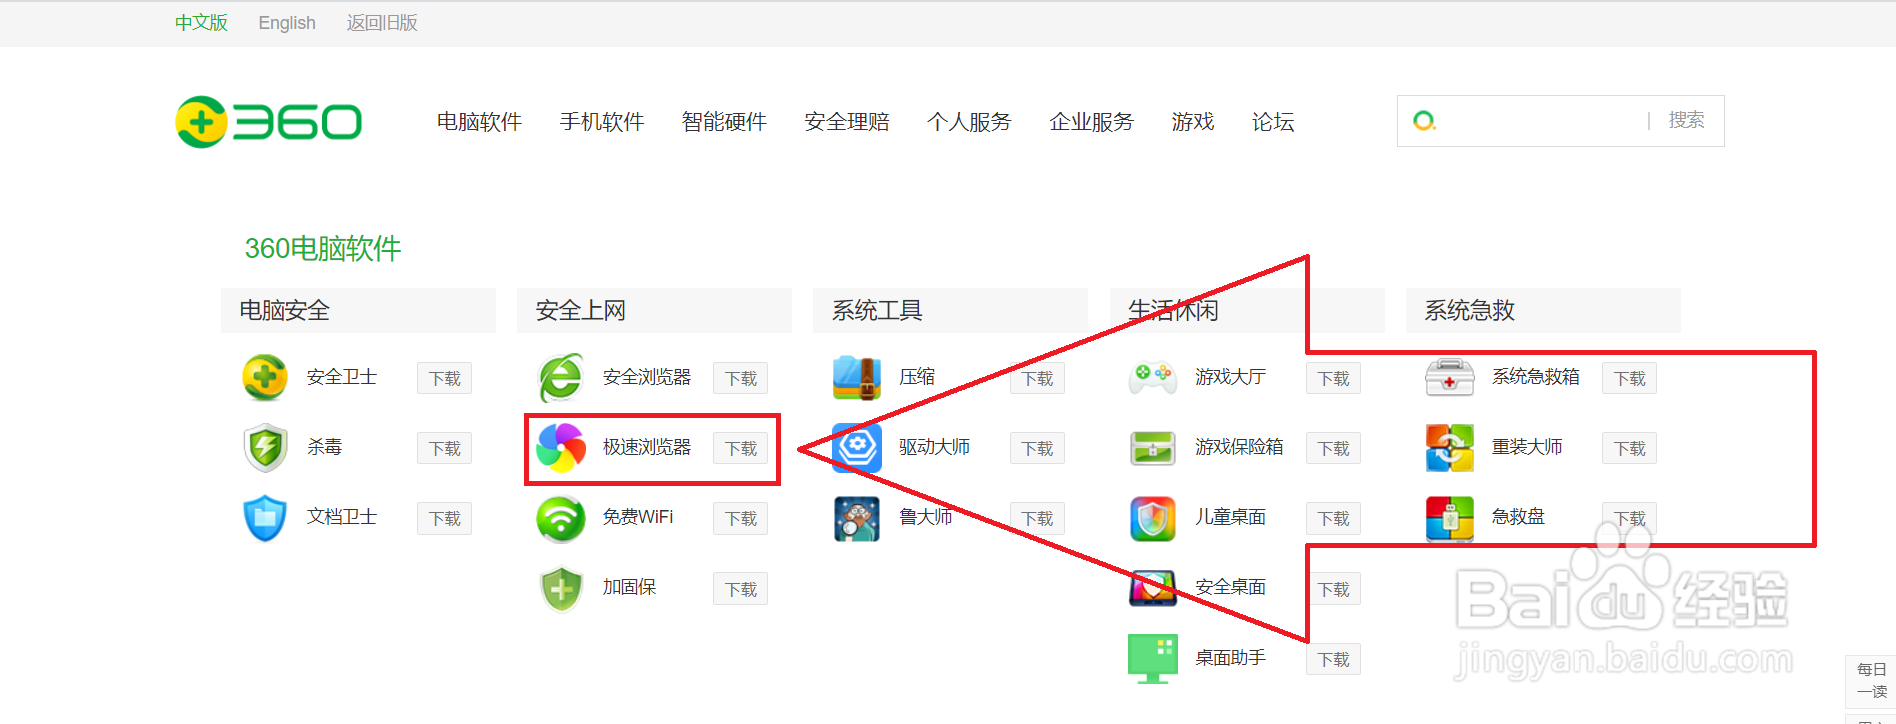
Task: Click the 系统急救箱 first-aid icon
Action: (1449, 377)
